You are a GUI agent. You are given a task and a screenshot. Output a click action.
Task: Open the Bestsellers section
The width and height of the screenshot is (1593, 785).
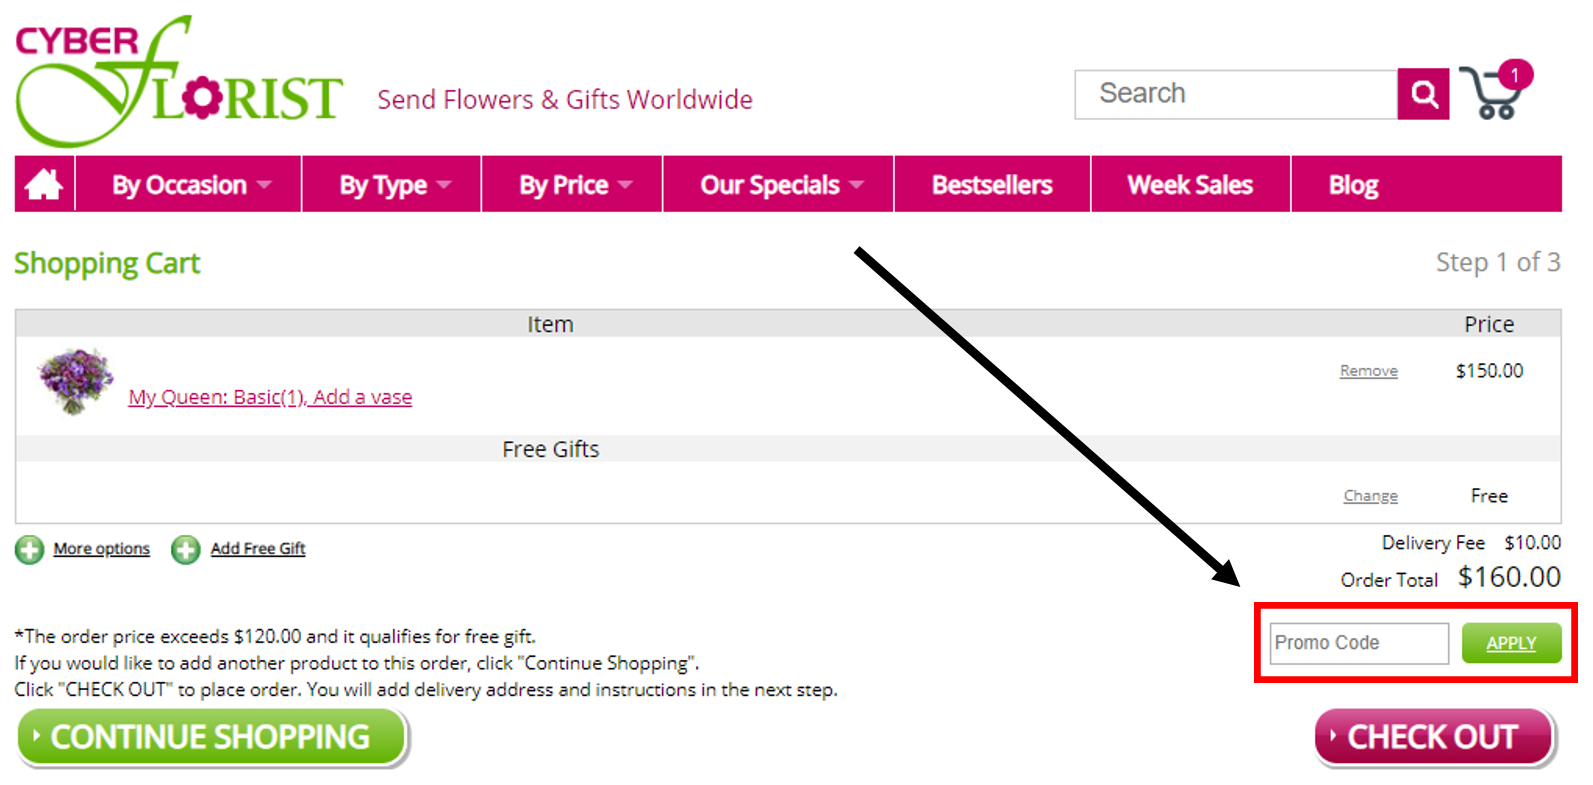click(991, 184)
